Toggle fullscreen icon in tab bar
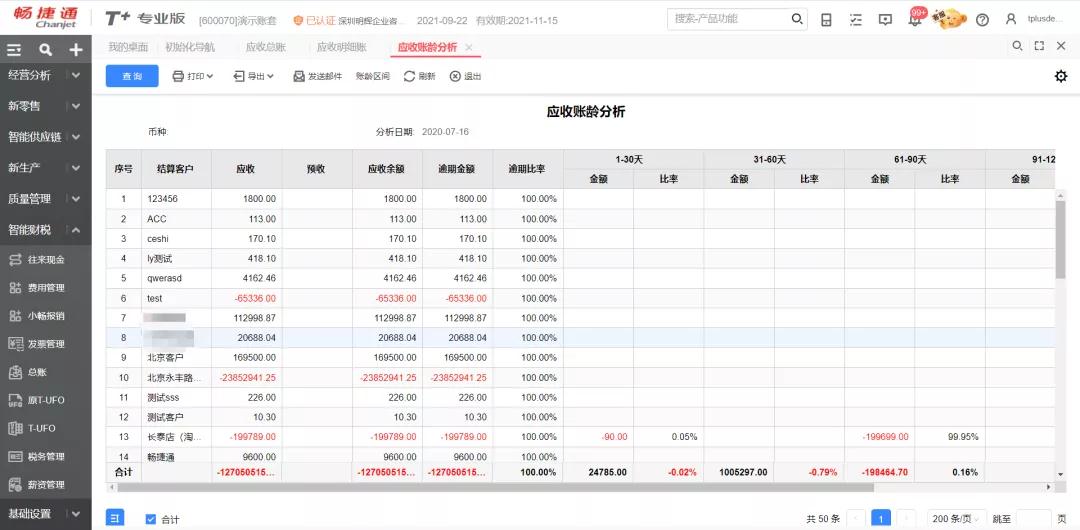The image size is (1080, 530). click(1039, 46)
